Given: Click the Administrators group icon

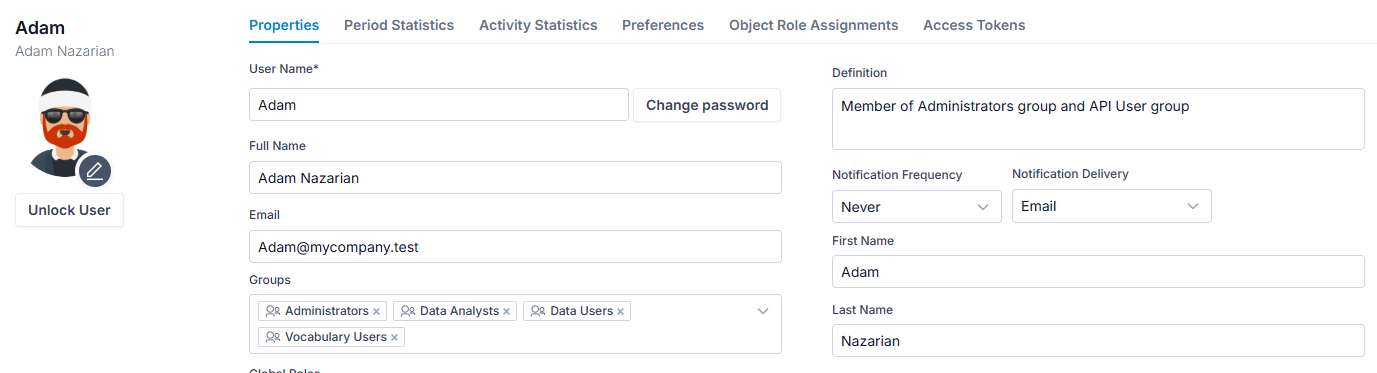Looking at the screenshot, I should point(273,311).
